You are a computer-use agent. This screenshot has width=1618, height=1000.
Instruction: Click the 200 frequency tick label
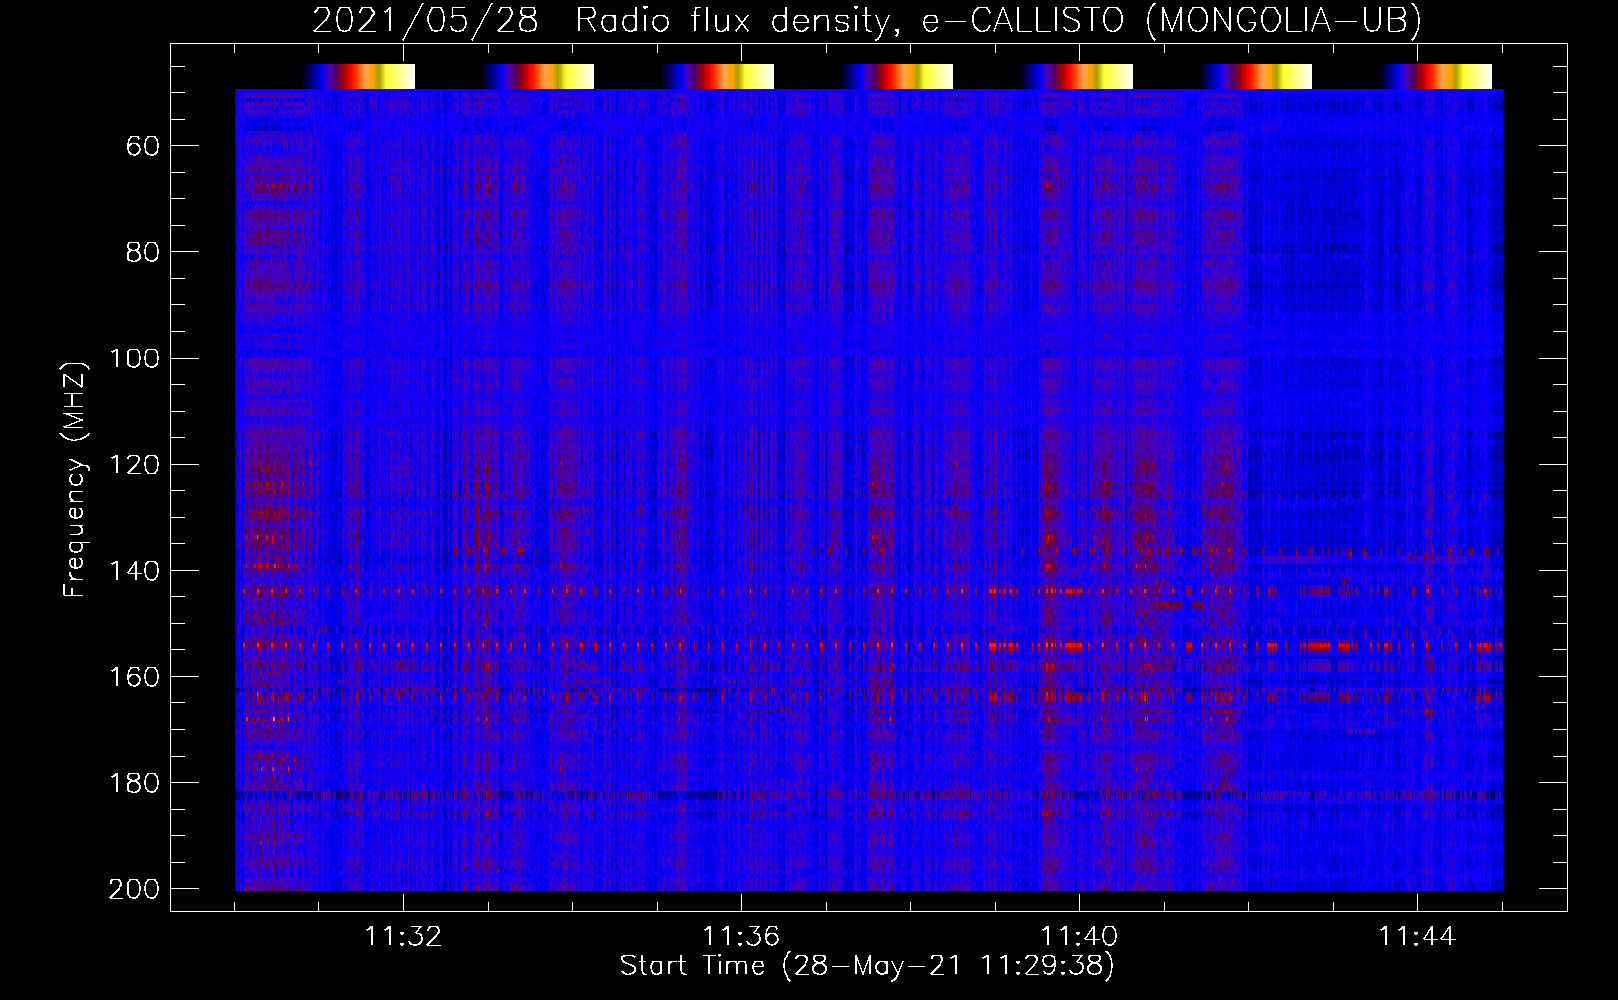(x=134, y=889)
